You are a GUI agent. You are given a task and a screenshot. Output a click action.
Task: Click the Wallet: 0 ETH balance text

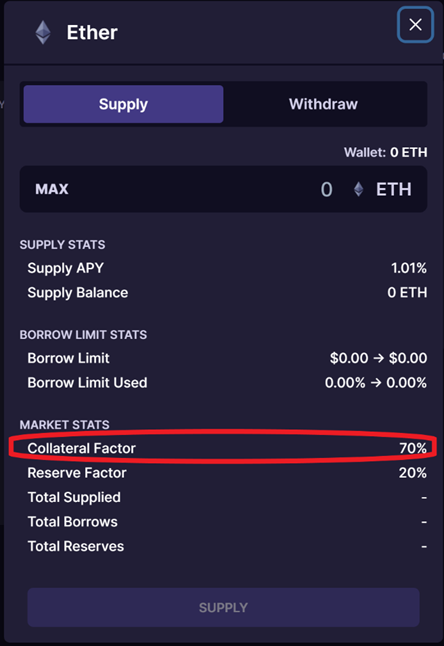pos(386,152)
